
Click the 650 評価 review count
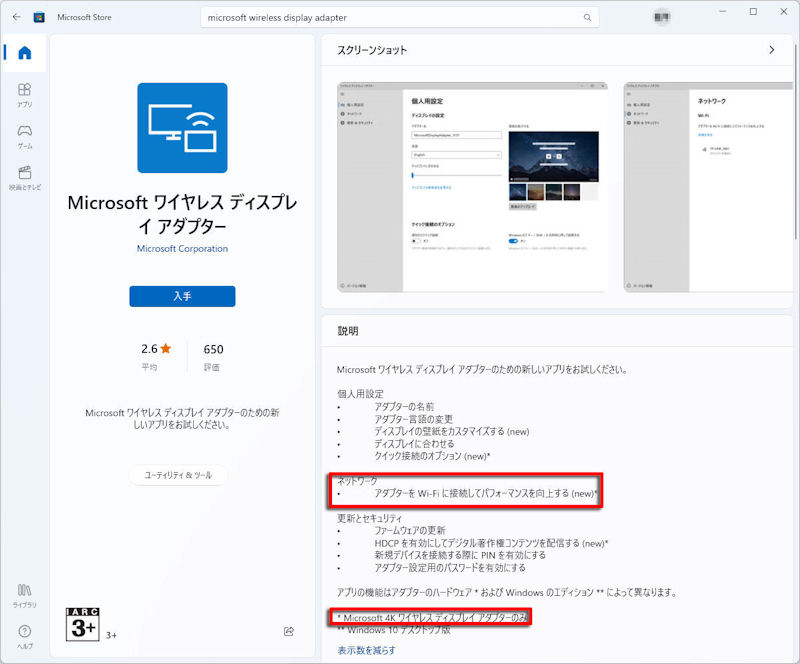[213, 357]
